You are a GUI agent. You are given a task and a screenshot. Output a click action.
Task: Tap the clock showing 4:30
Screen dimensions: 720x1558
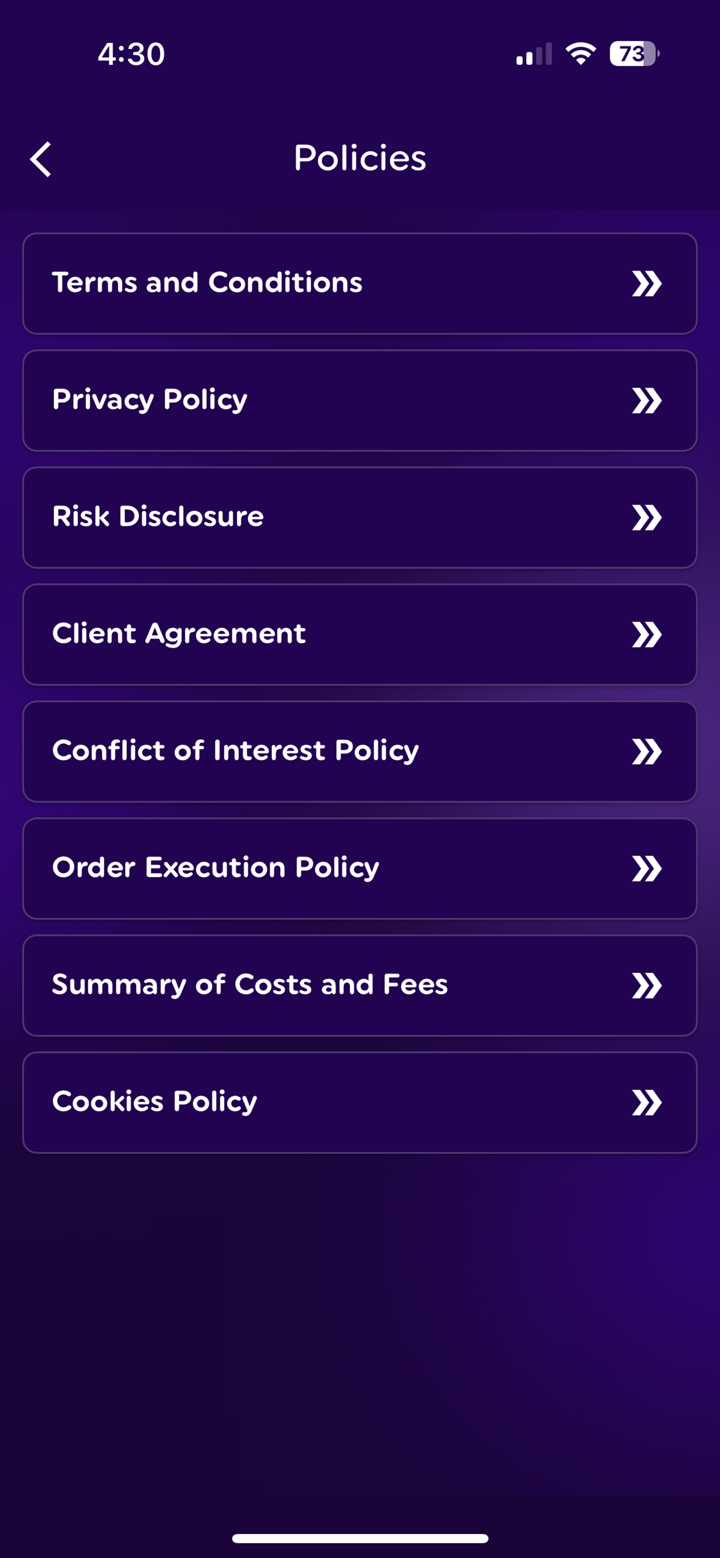point(131,54)
